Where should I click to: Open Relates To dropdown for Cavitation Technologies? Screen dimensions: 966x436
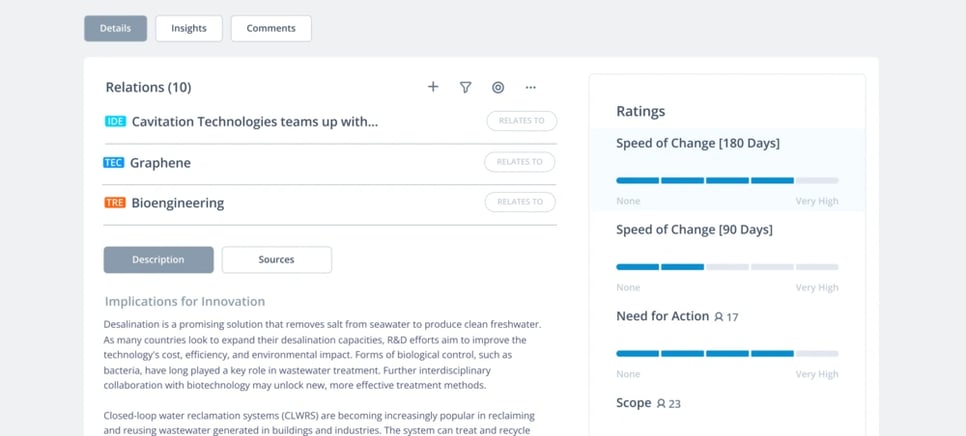coord(521,121)
